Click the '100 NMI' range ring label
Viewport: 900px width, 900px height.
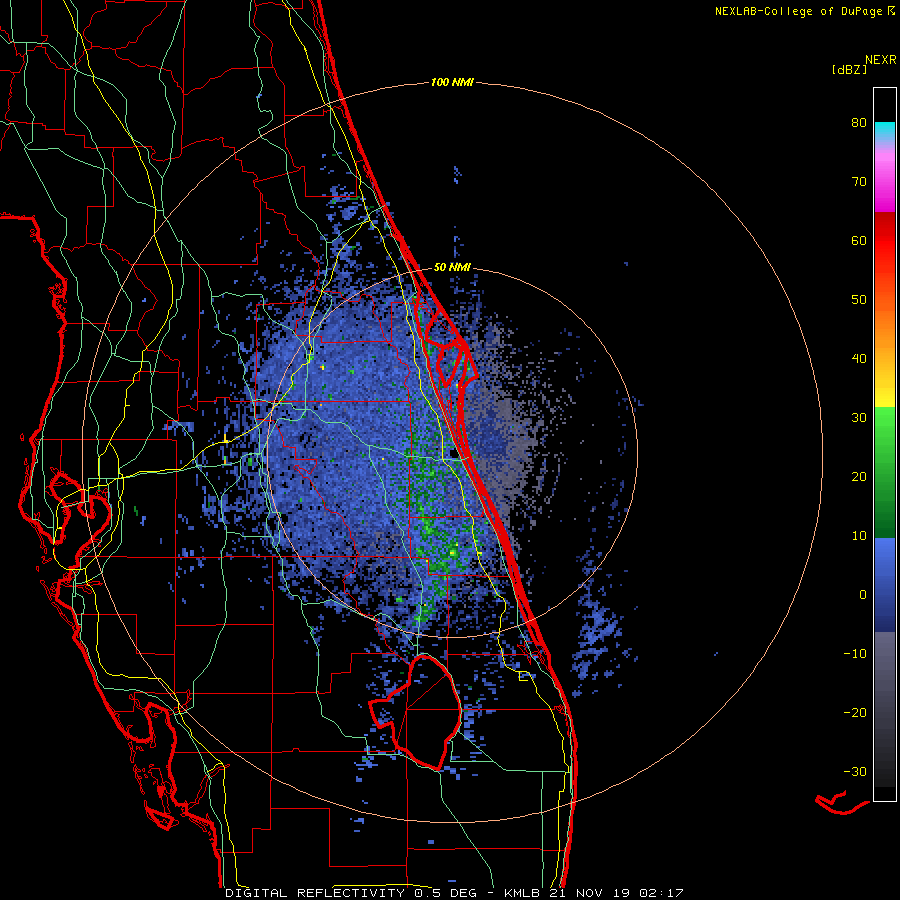[452, 83]
